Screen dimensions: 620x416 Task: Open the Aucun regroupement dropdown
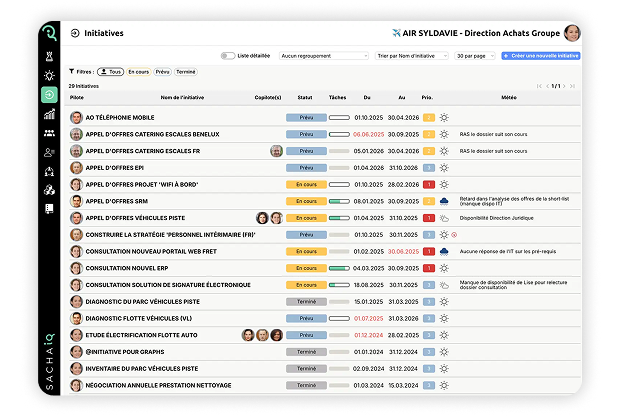click(x=324, y=56)
